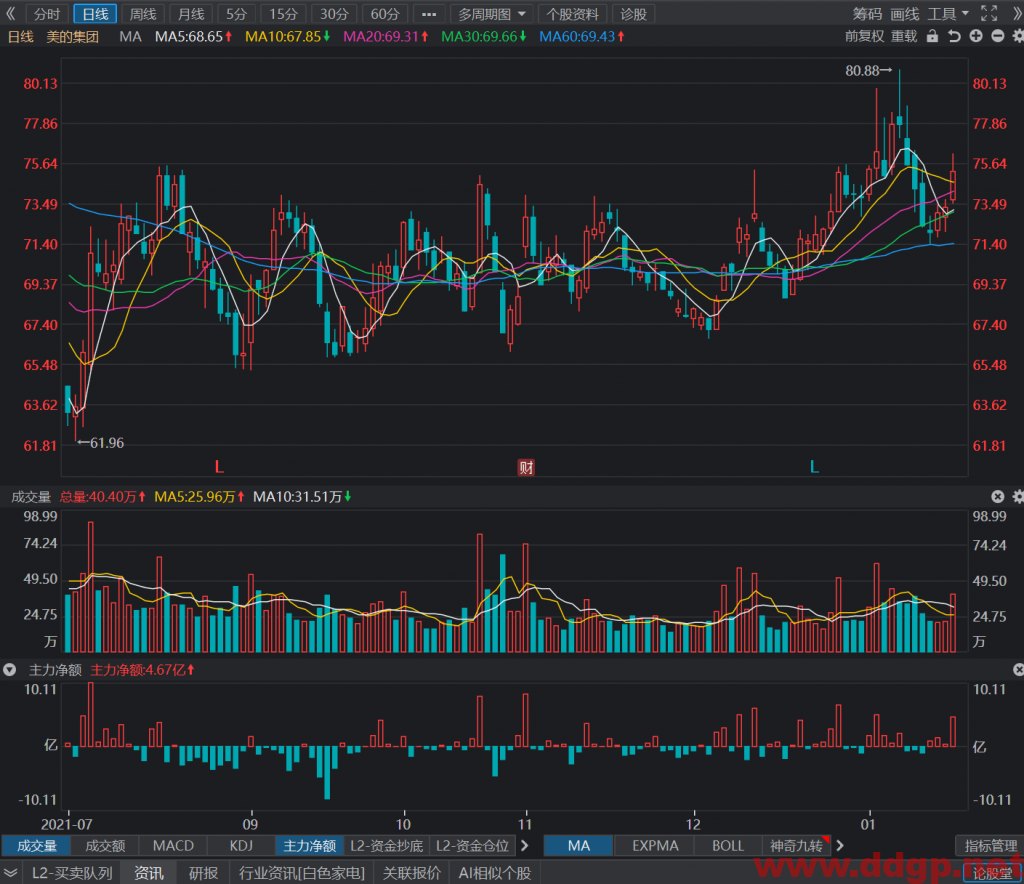Viewport: 1024px width, 884px height.
Task: Switch to the 周线 weekly chart
Action: [x=142, y=14]
